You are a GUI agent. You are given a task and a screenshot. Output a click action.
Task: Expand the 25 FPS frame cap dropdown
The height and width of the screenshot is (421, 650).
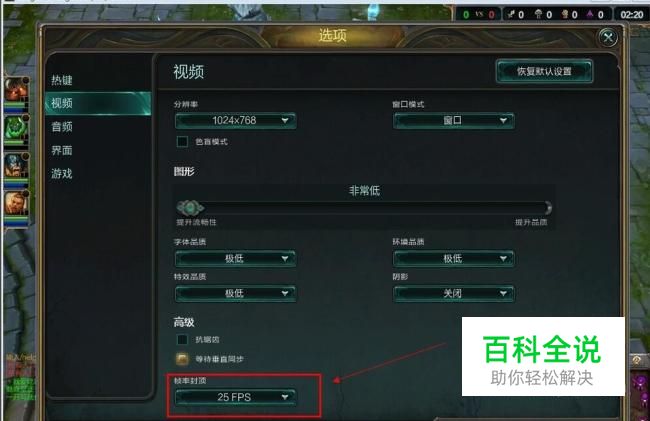click(235, 397)
